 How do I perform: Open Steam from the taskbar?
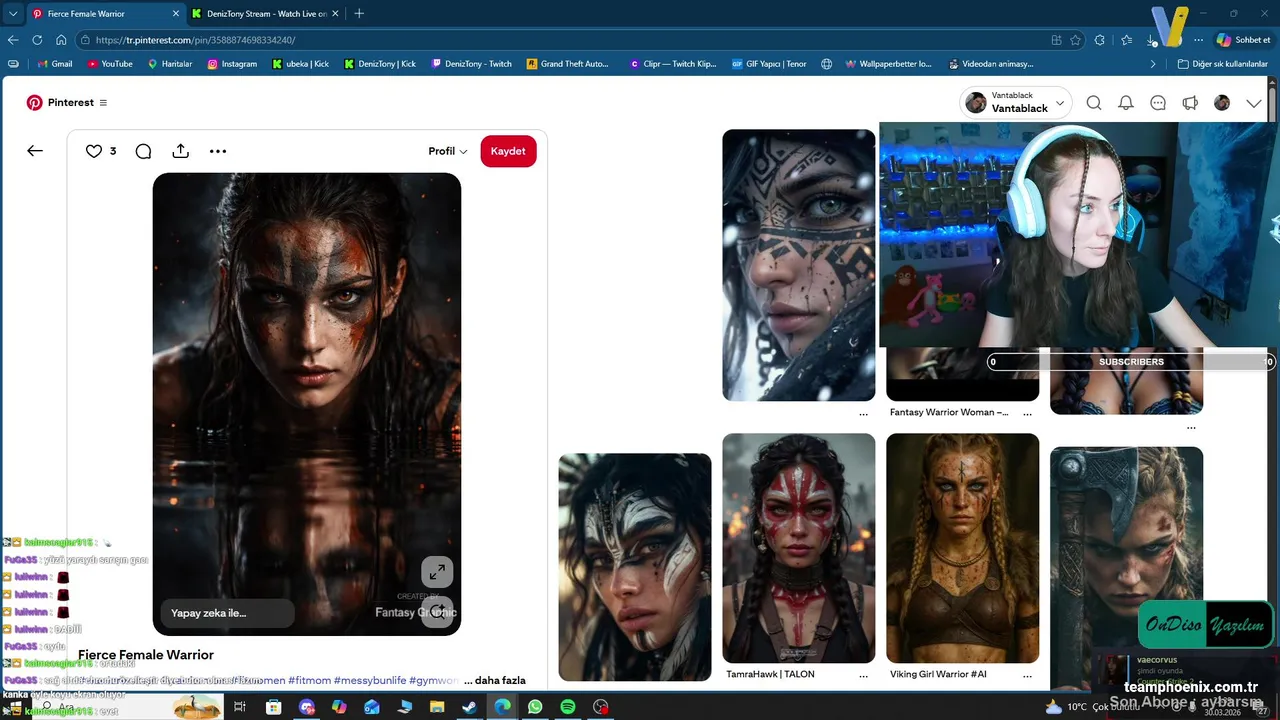(x=469, y=707)
